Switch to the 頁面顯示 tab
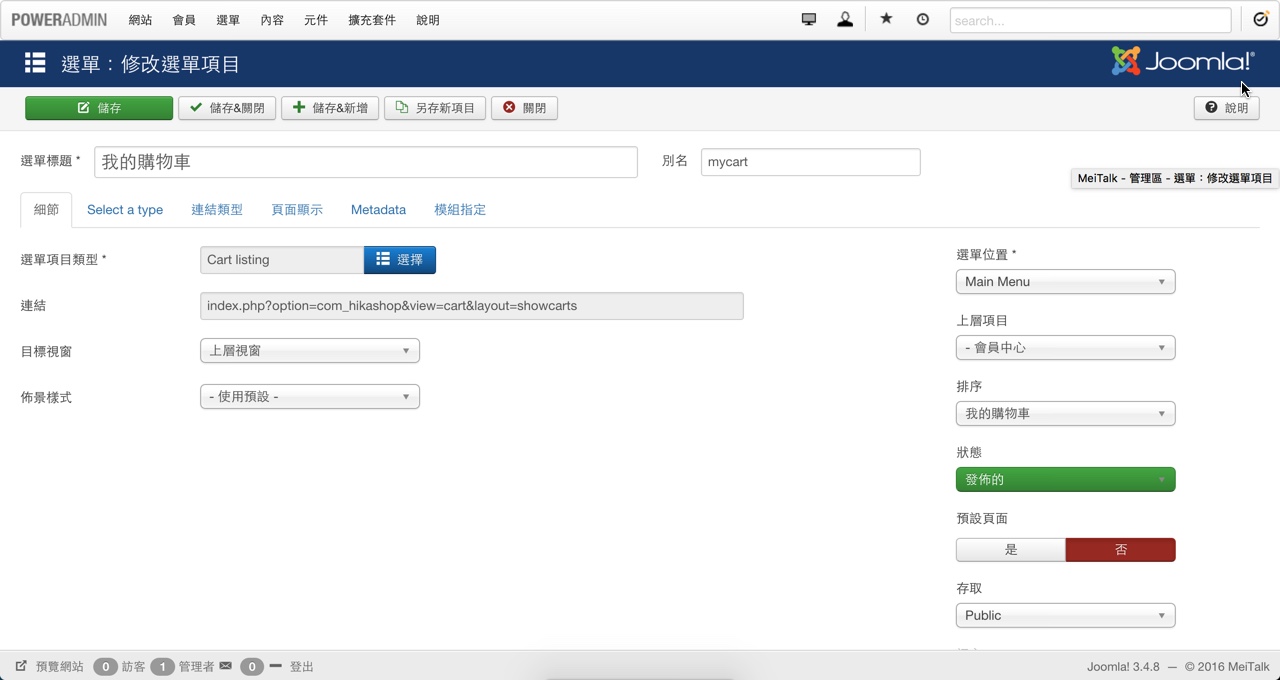1280x680 pixels. point(297,210)
